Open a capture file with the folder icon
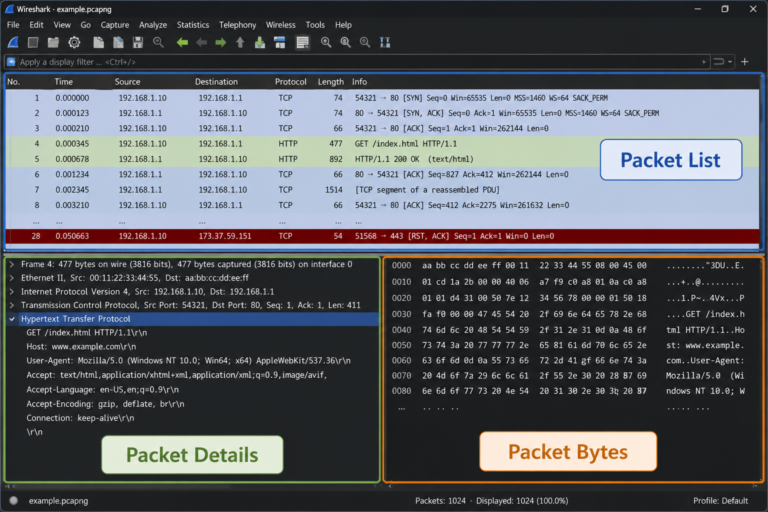 (53, 43)
